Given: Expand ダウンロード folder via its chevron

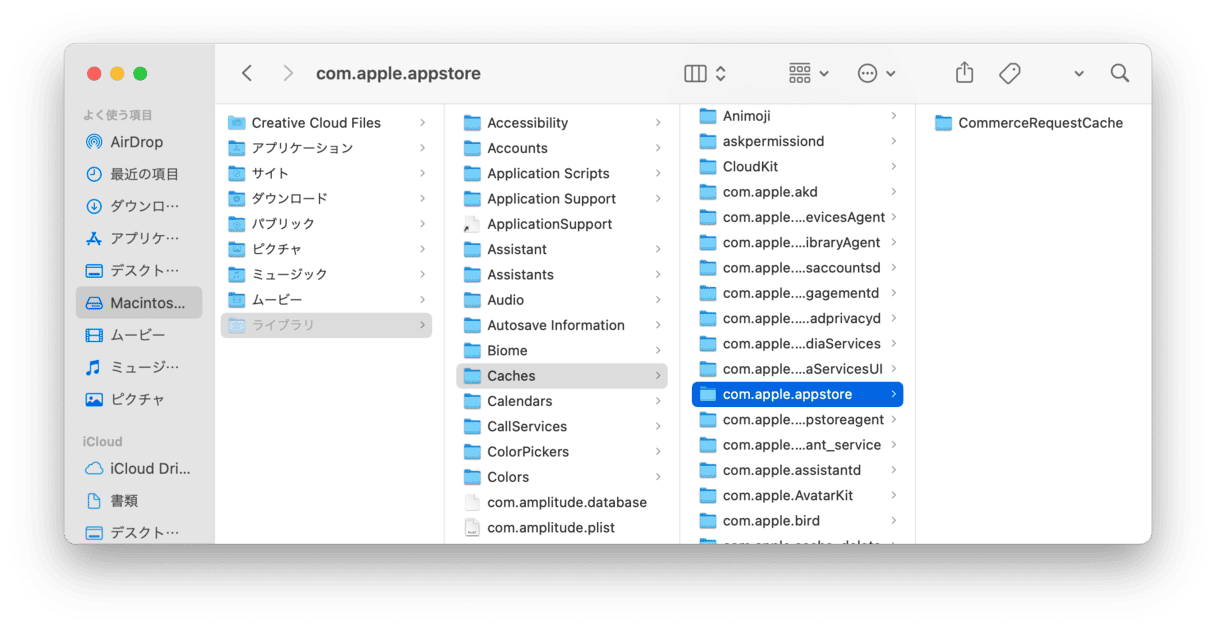Looking at the screenshot, I should click(x=422, y=199).
